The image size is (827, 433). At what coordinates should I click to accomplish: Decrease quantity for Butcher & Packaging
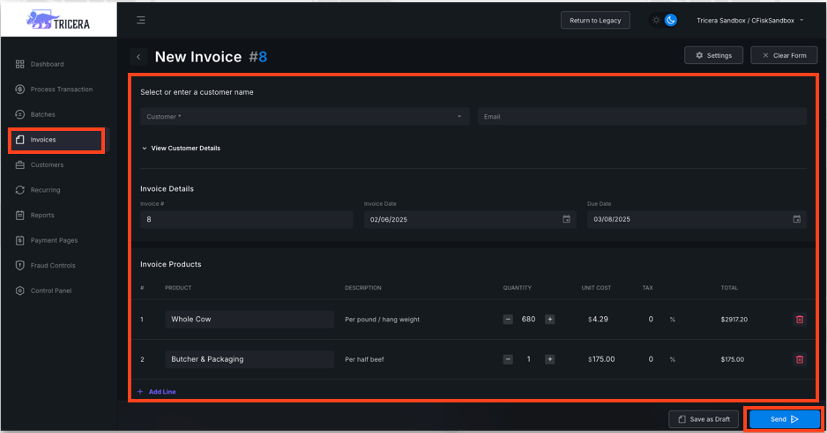coord(508,359)
